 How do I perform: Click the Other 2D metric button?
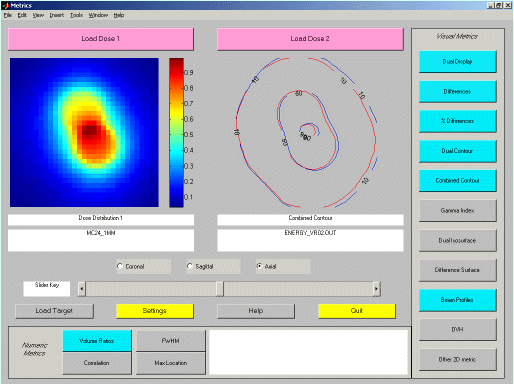[457, 359]
